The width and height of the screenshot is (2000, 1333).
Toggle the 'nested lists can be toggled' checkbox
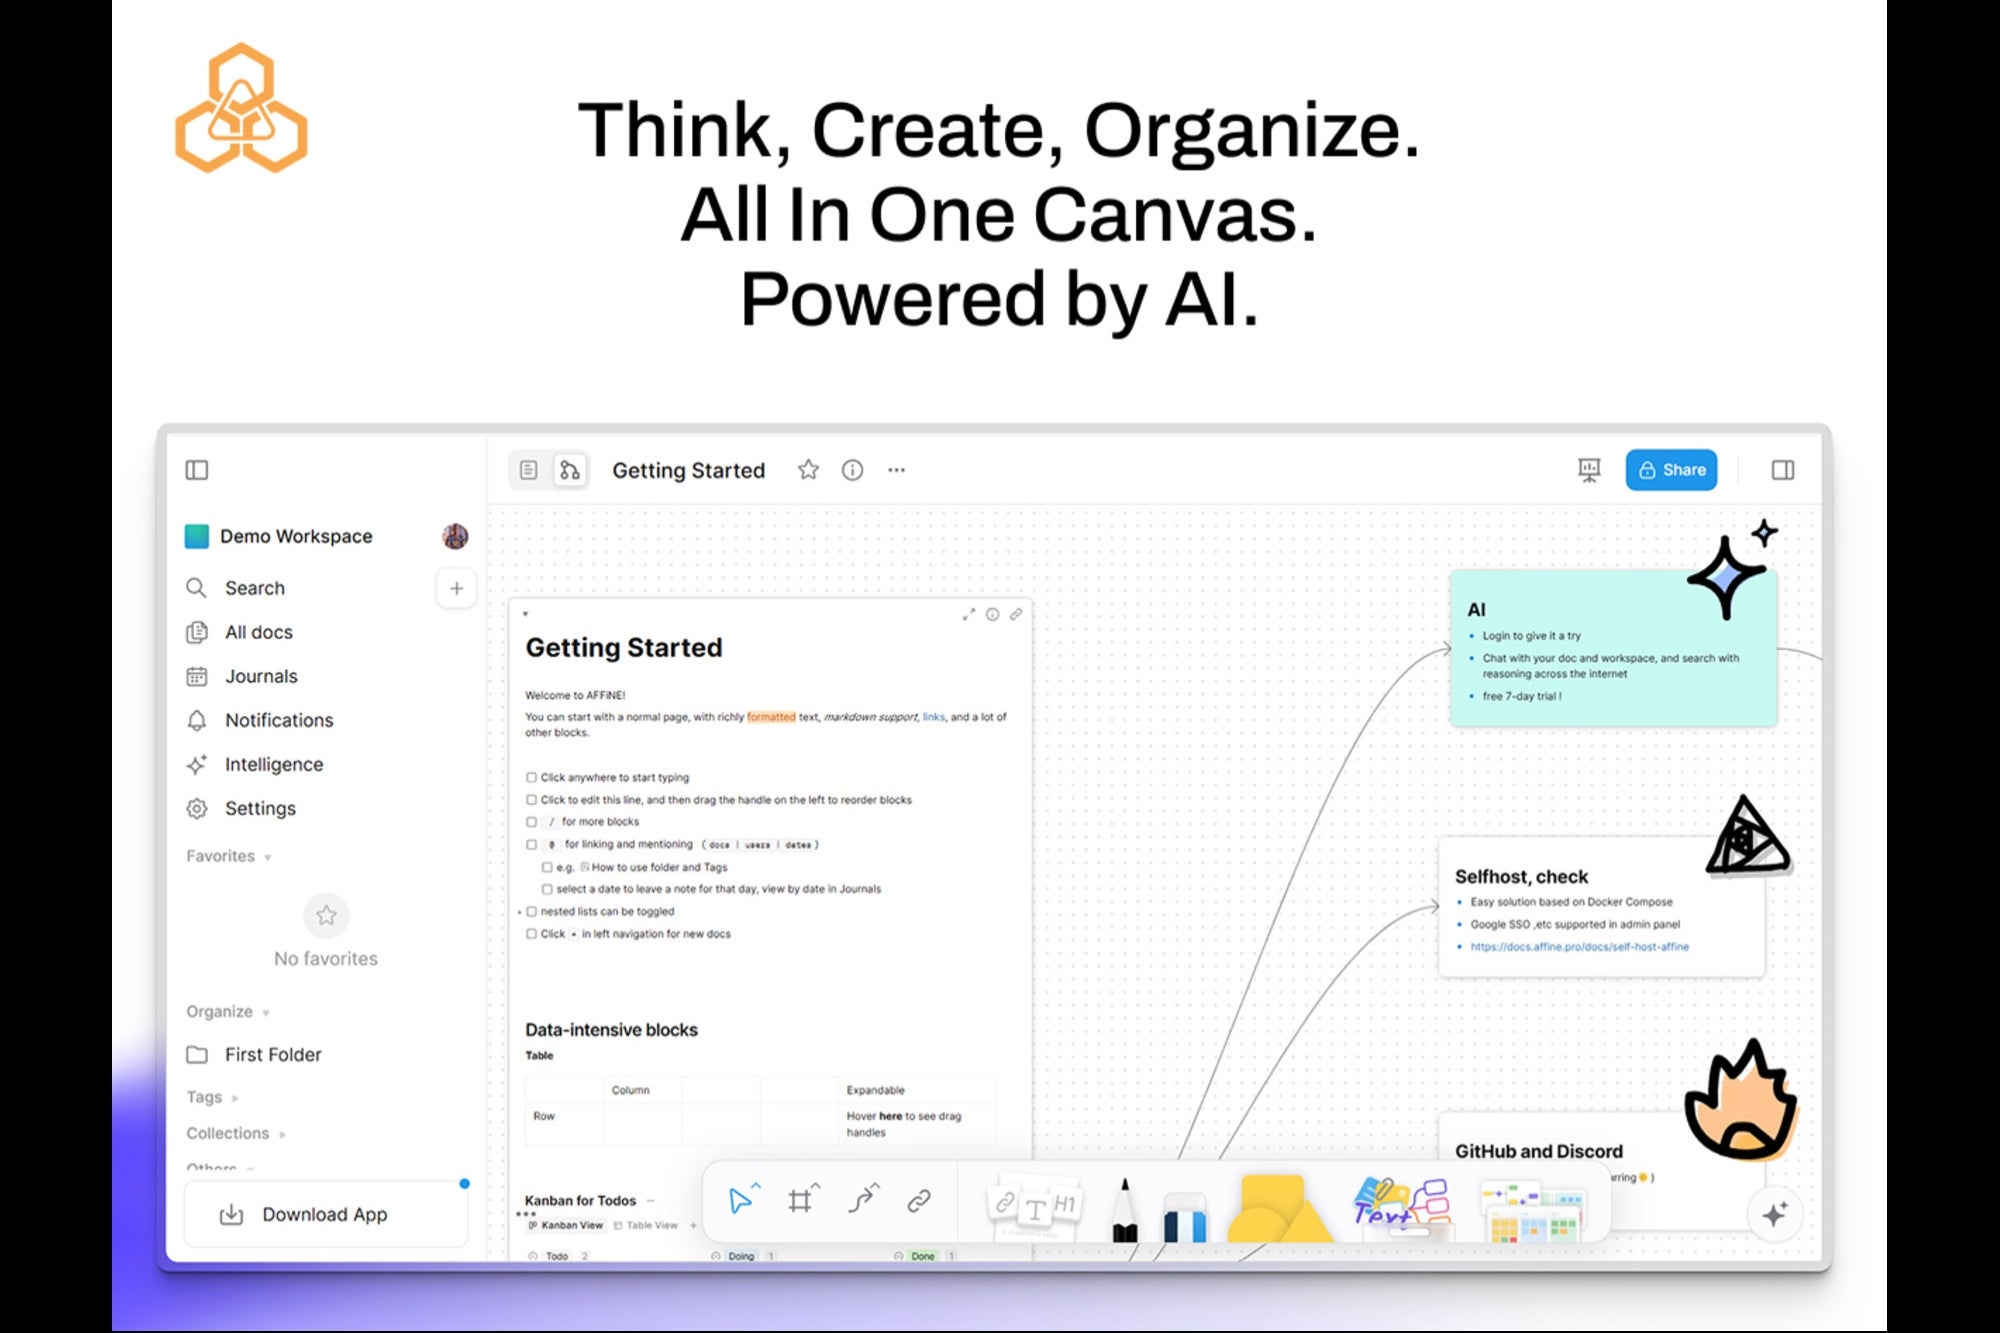pos(531,911)
